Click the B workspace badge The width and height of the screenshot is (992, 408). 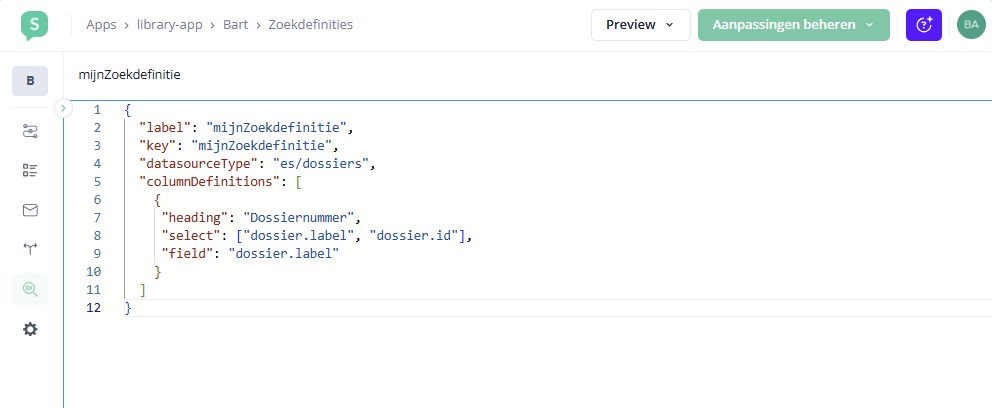coord(30,81)
